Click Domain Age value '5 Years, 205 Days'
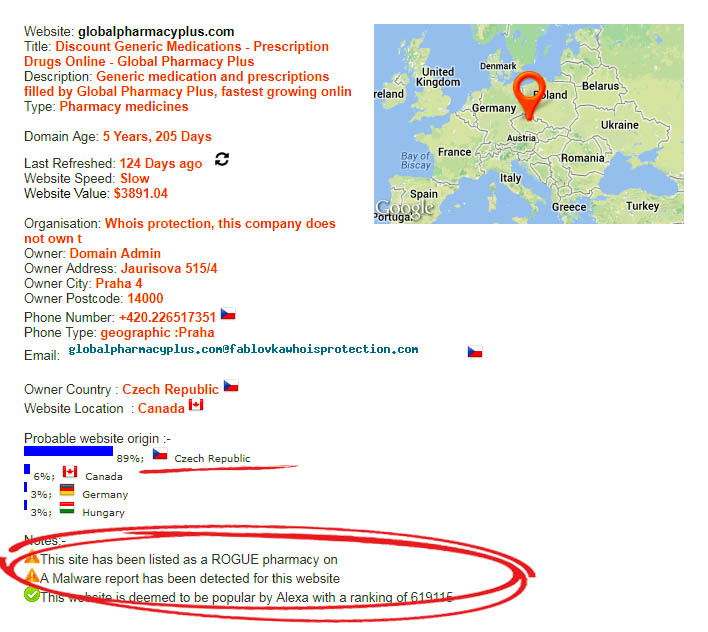Screen dimensions: 708x632 tap(157, 136)
